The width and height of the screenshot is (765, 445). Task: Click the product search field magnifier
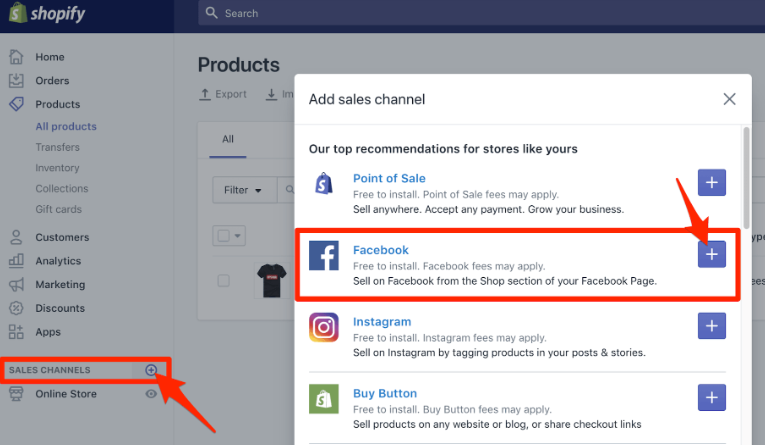coord(289,190)
